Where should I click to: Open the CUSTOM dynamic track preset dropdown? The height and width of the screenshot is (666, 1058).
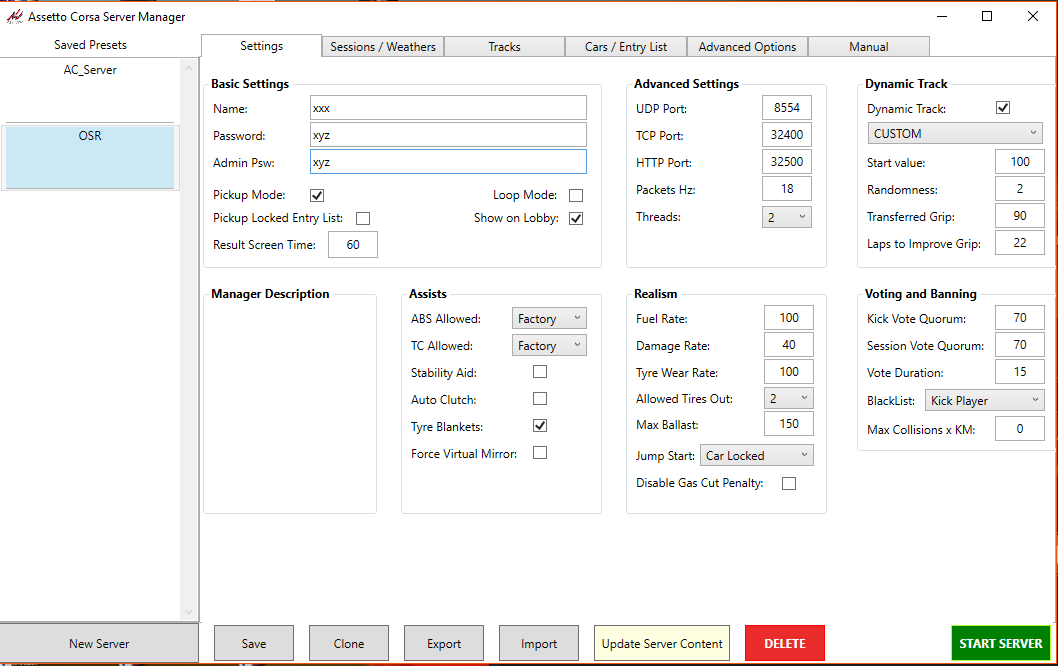click(955, 134)
